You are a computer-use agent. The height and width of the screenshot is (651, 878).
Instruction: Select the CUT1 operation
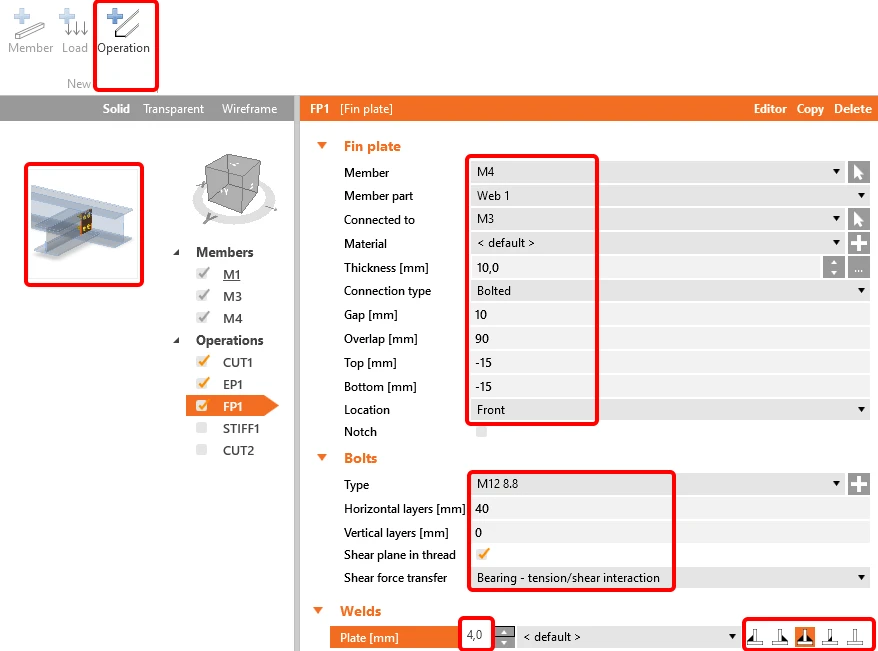pyautogui.click(x=237, y=362)
